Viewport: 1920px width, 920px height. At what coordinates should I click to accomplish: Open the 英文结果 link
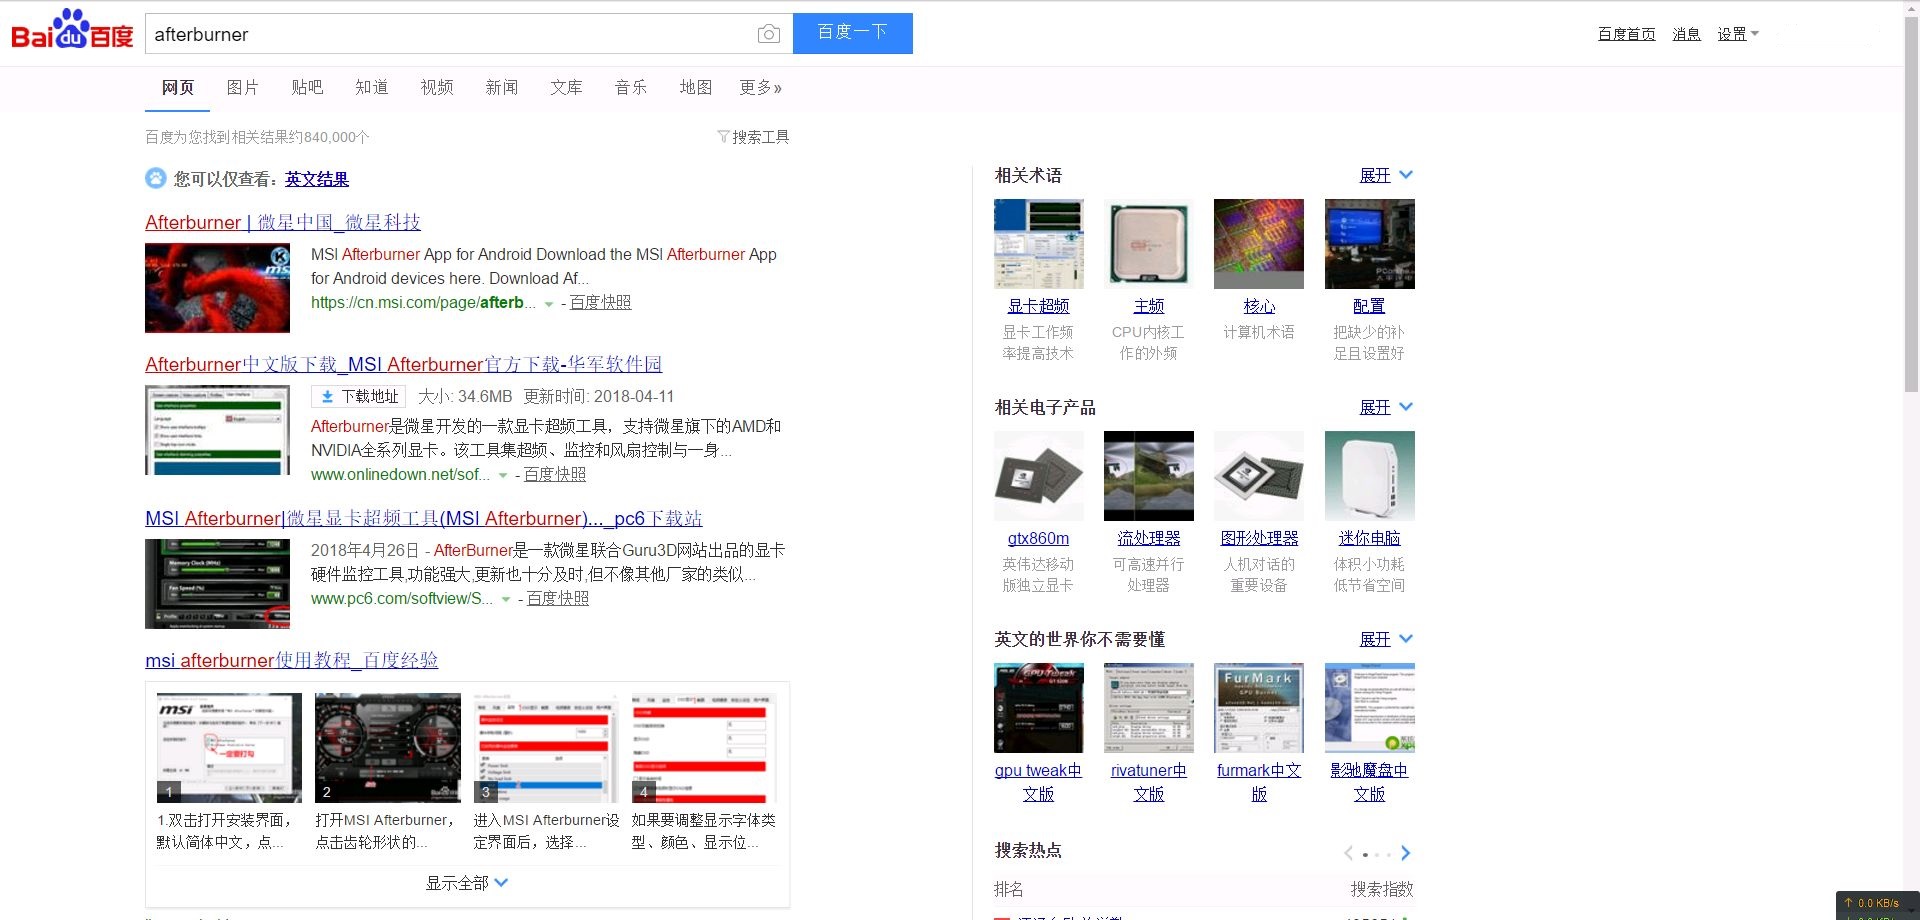[315, 179]
